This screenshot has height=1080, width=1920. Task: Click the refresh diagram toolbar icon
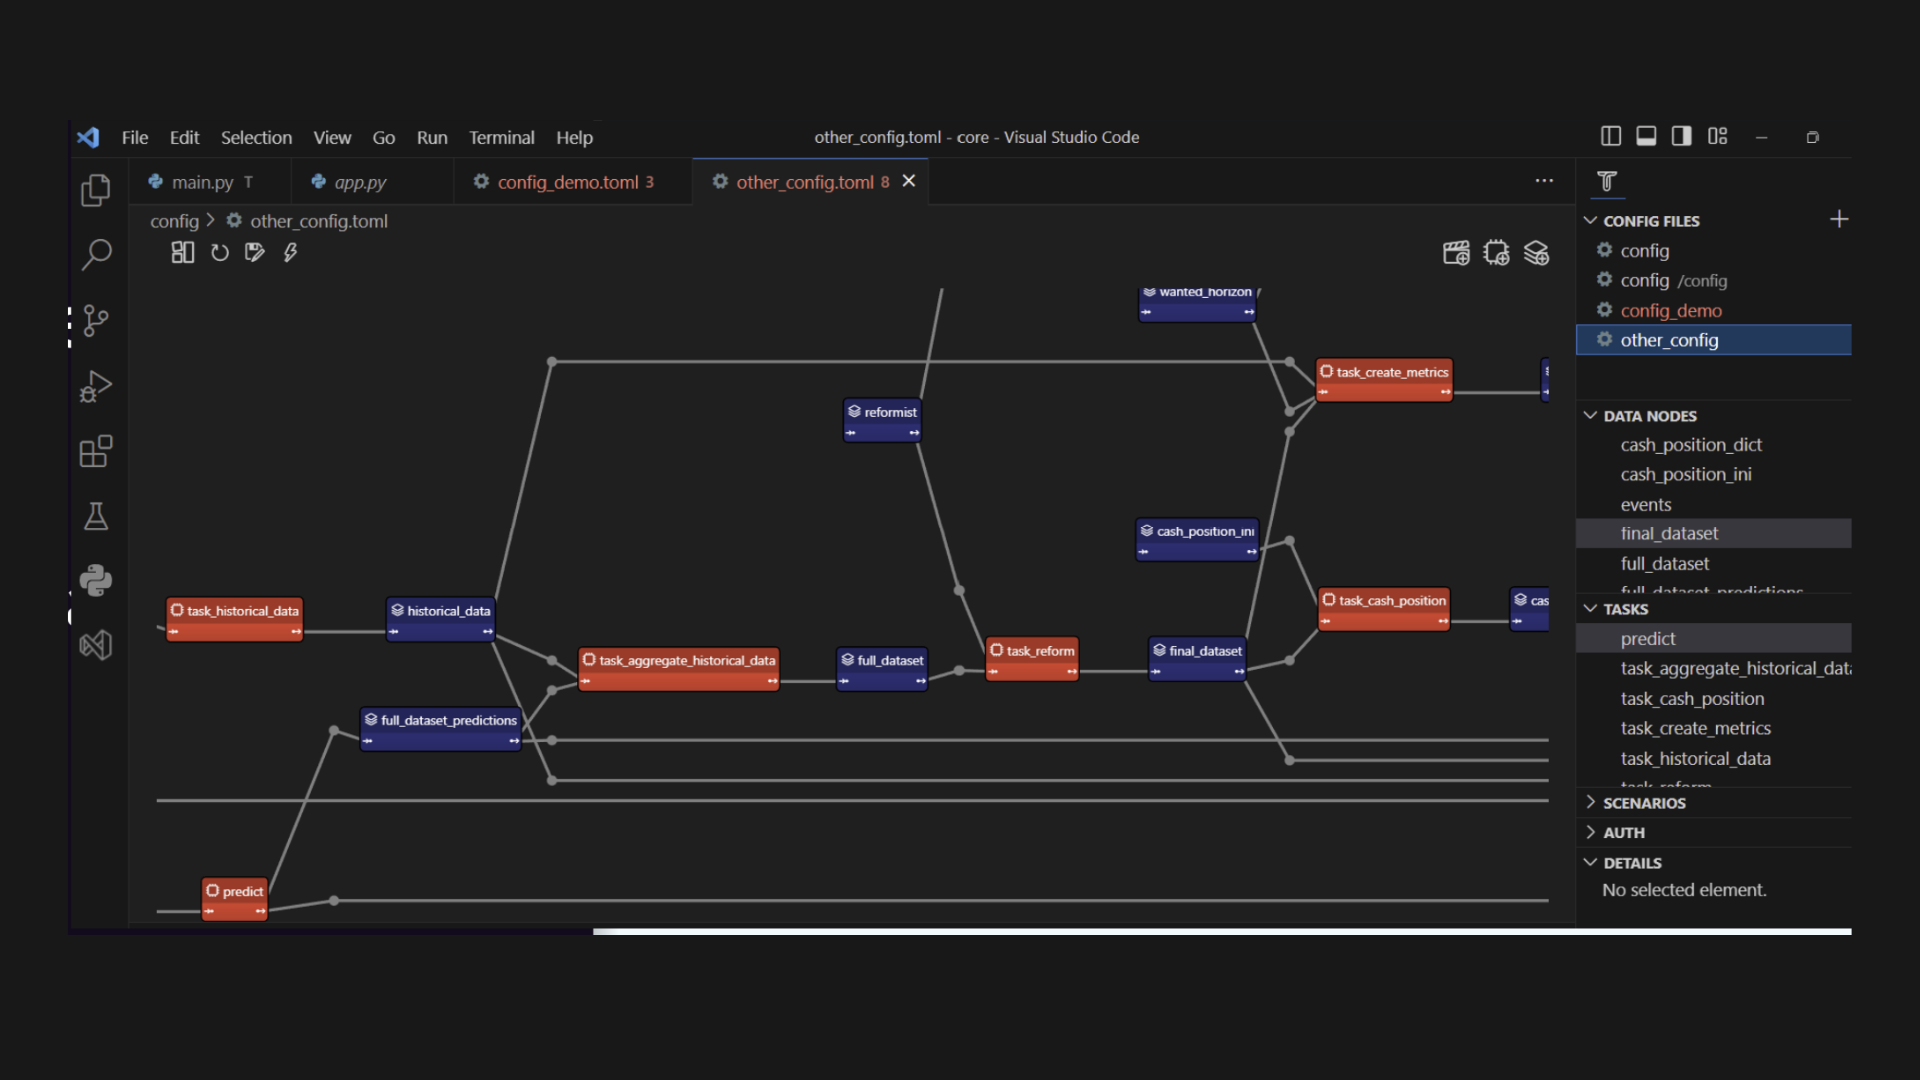click(x=220, y=253)
